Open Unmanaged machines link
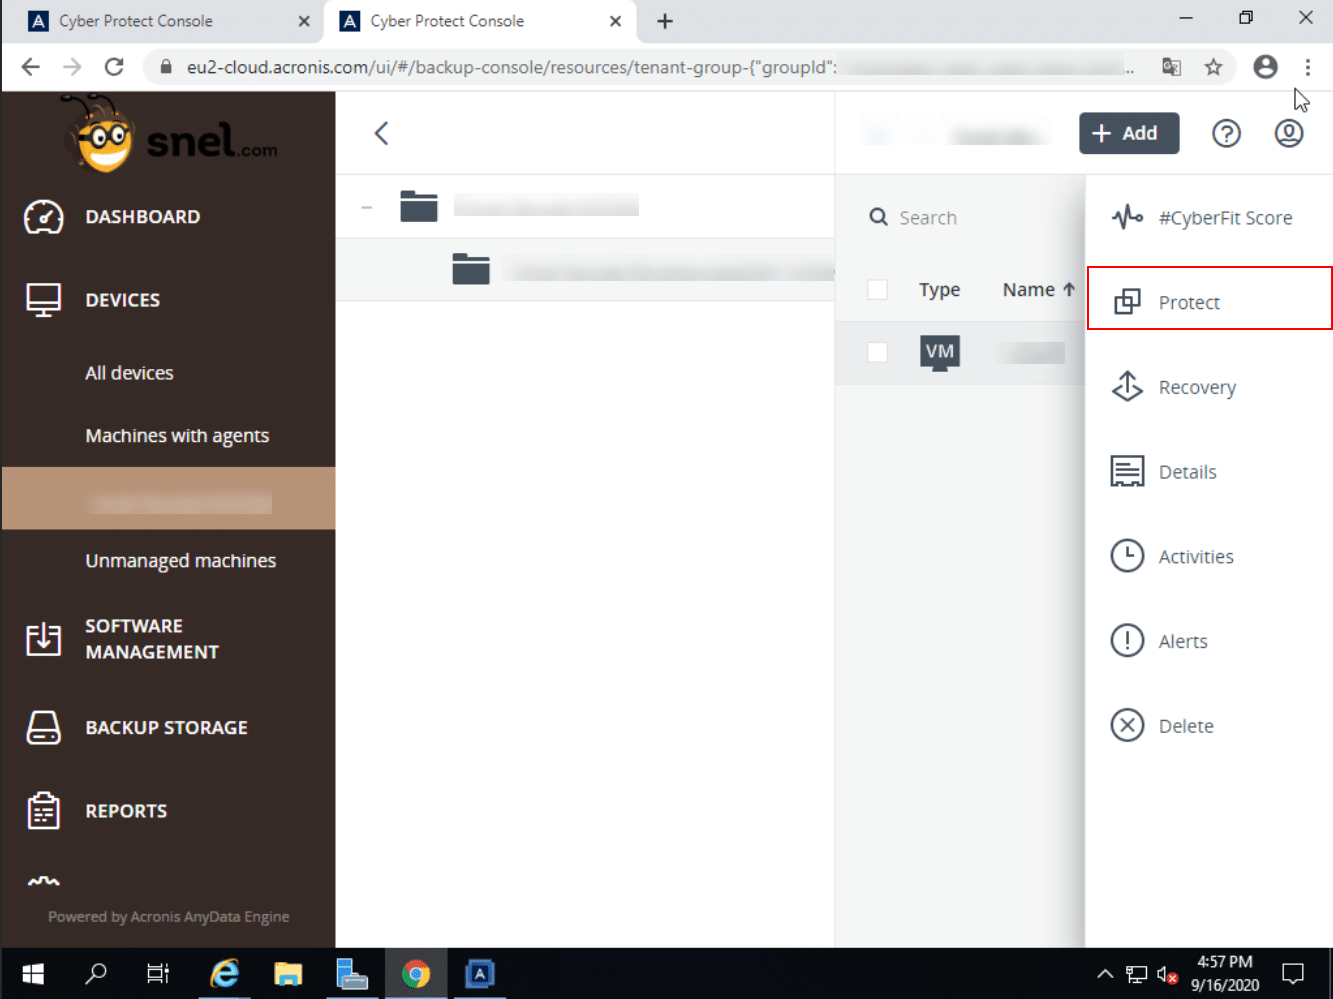The height and width of the screenshot is (999, 1333). tap(180, 561)
